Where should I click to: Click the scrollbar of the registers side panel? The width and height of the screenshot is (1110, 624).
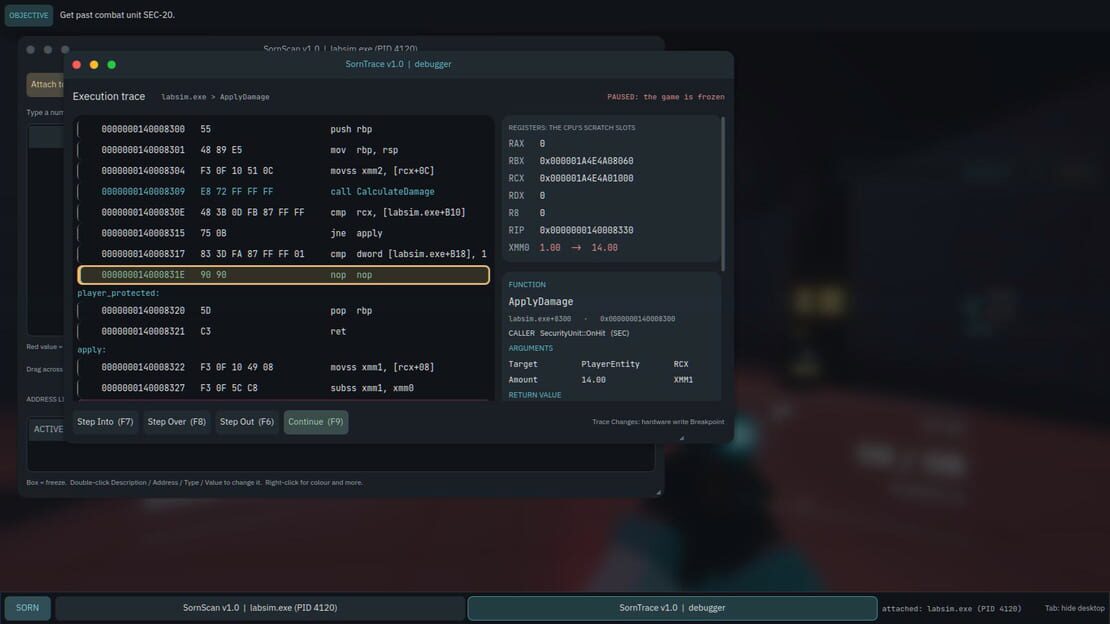point(723,194)
